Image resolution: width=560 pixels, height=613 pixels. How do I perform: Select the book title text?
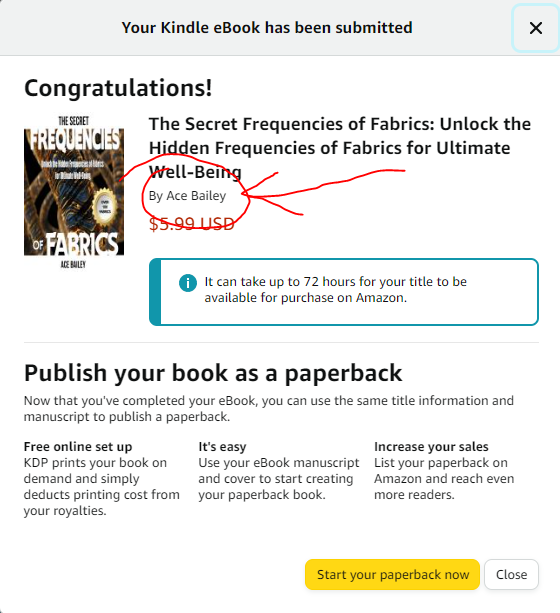[x=340, y=148]
